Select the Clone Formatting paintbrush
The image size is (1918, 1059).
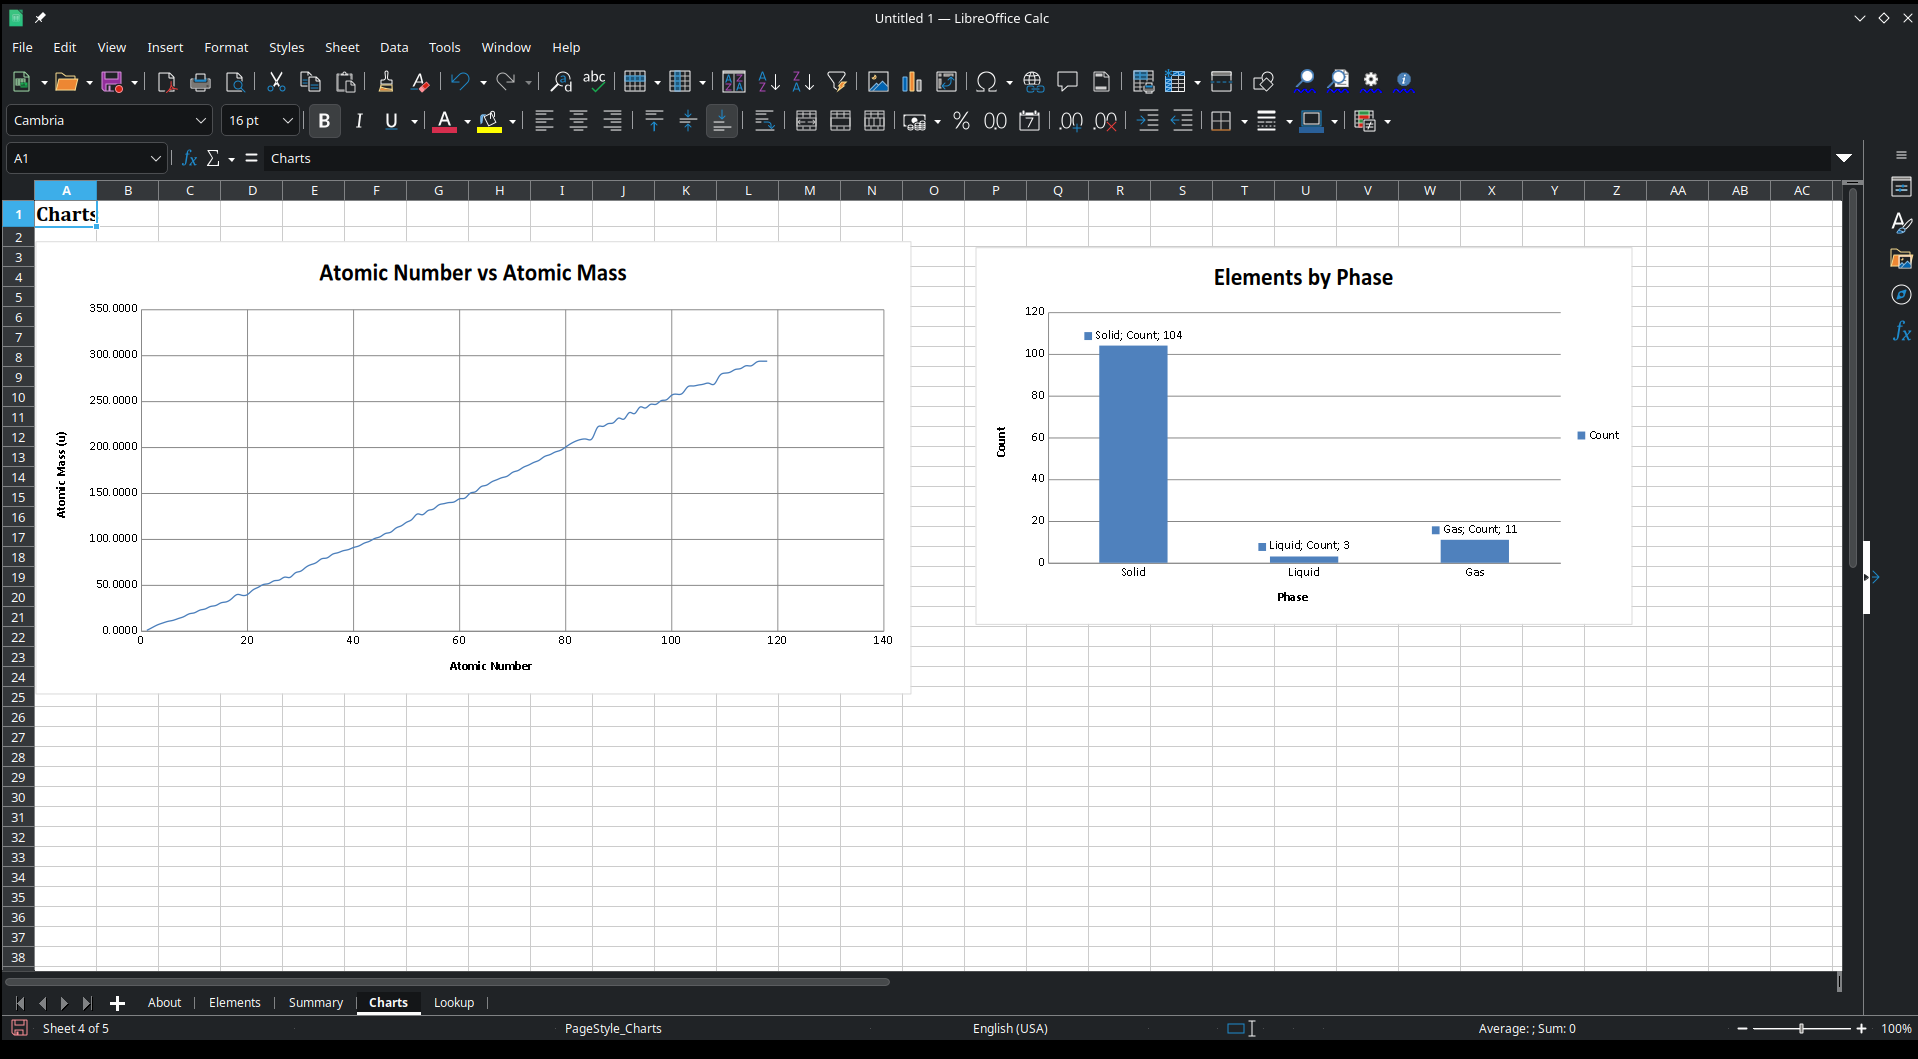[385, 82]
